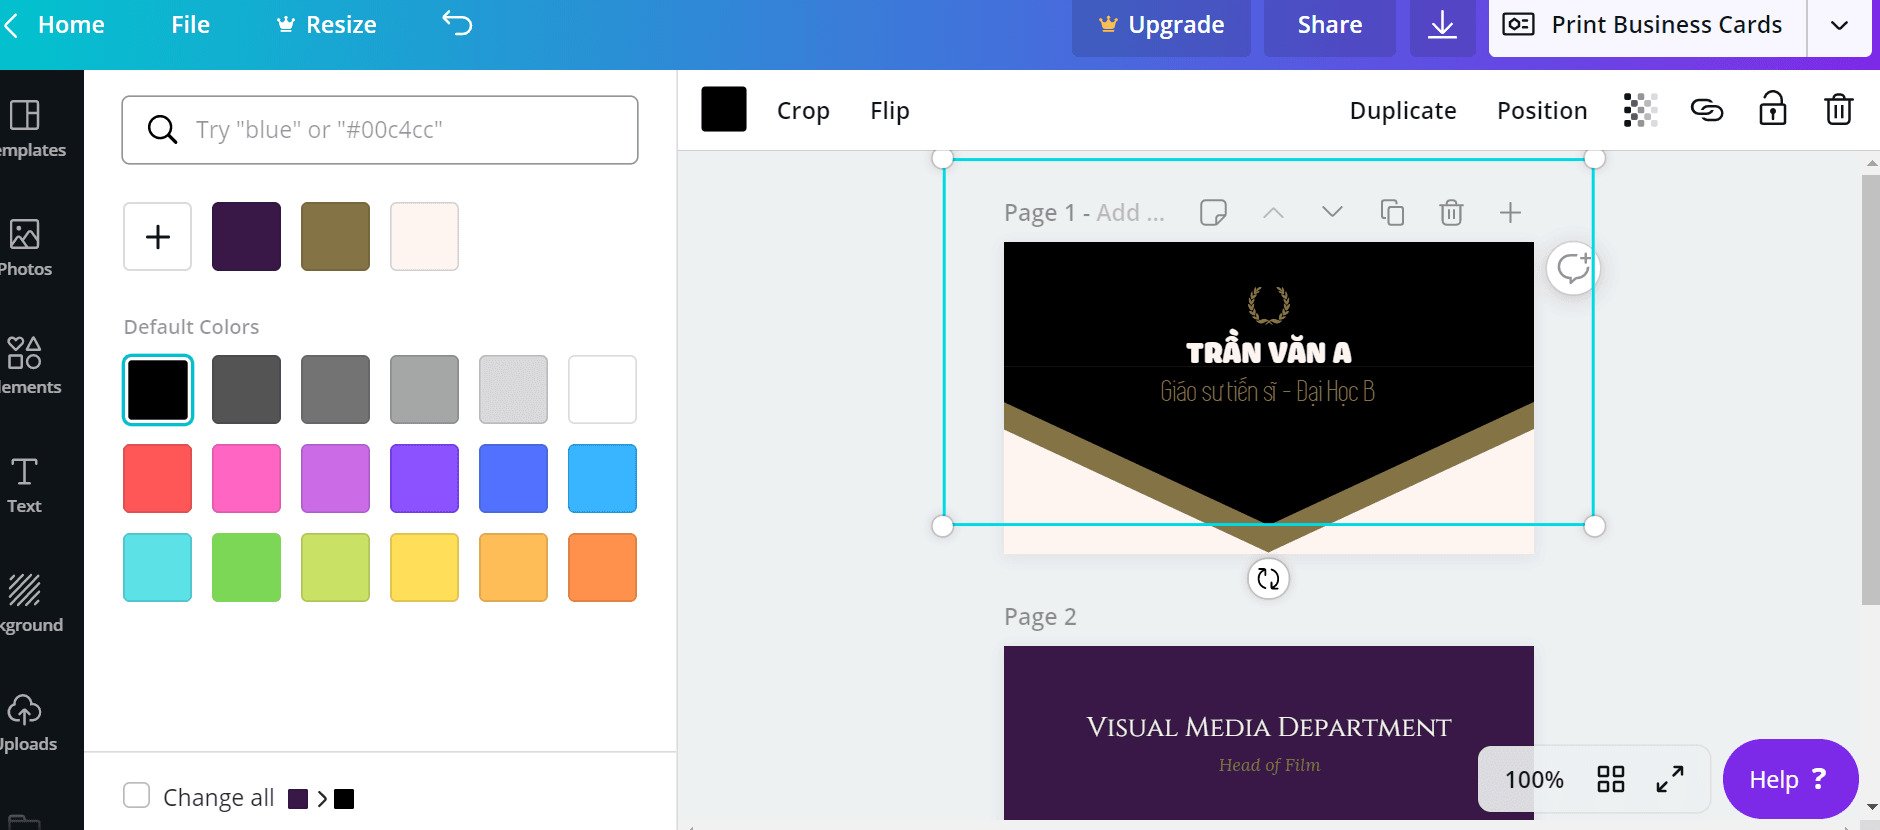Move Page 1 down with chevron
1880x830 pixels.
(x=1331, y=212)
